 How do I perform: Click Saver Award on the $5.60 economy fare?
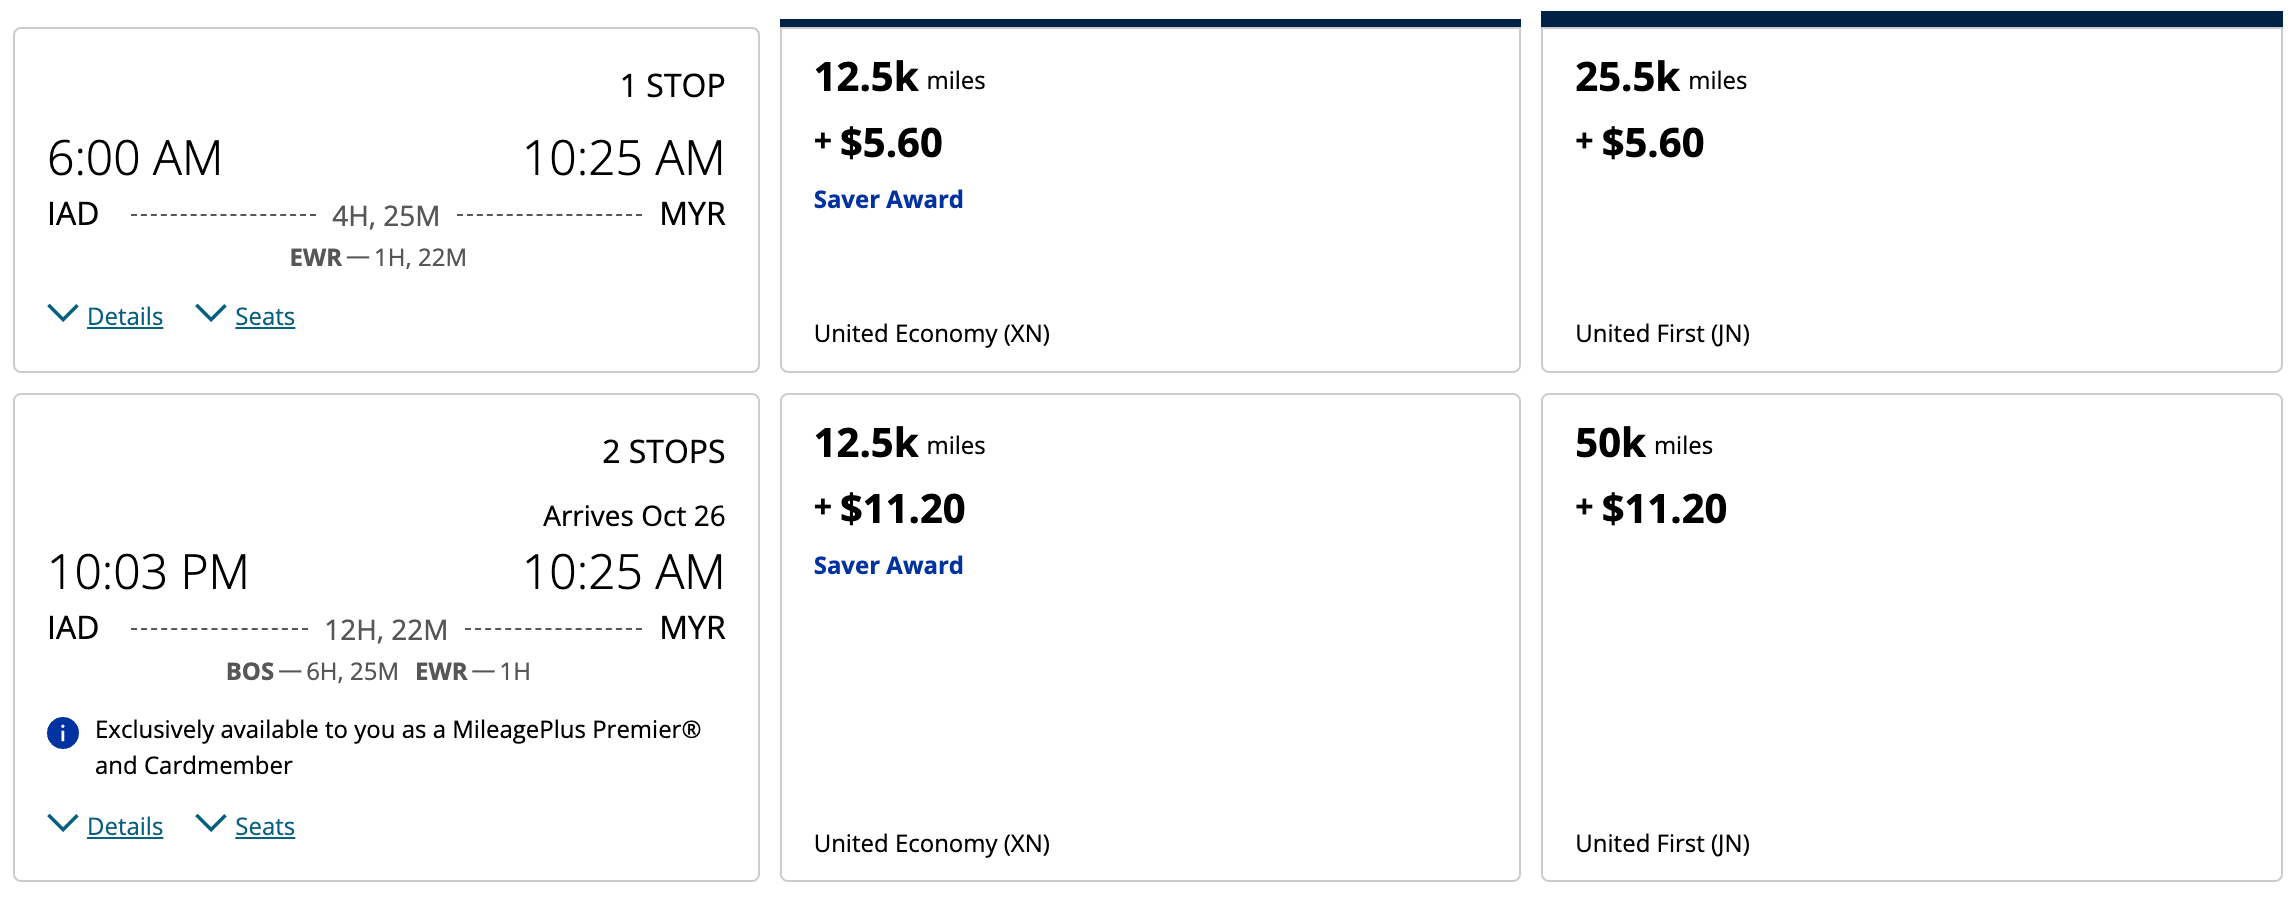point(888,200)
